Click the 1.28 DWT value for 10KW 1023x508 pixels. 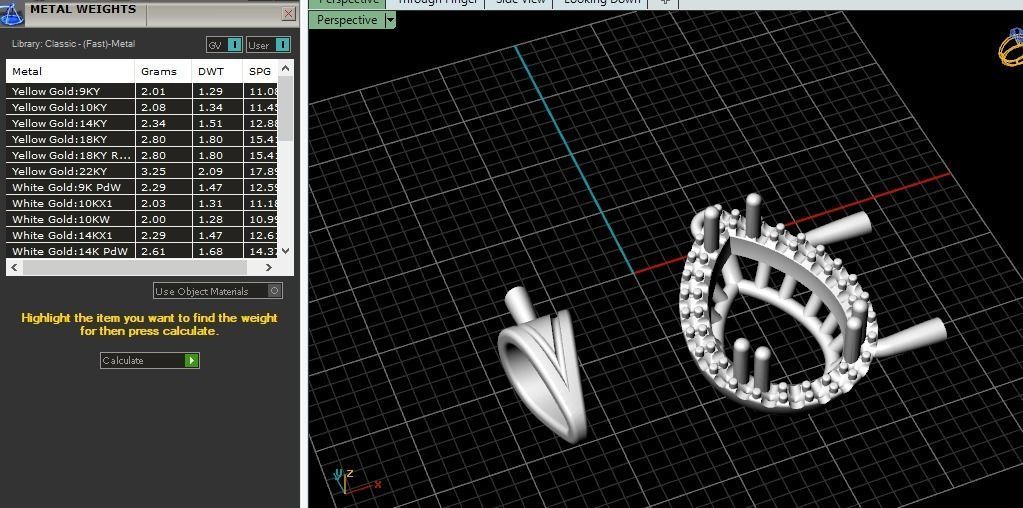click(x=211, y=219)
